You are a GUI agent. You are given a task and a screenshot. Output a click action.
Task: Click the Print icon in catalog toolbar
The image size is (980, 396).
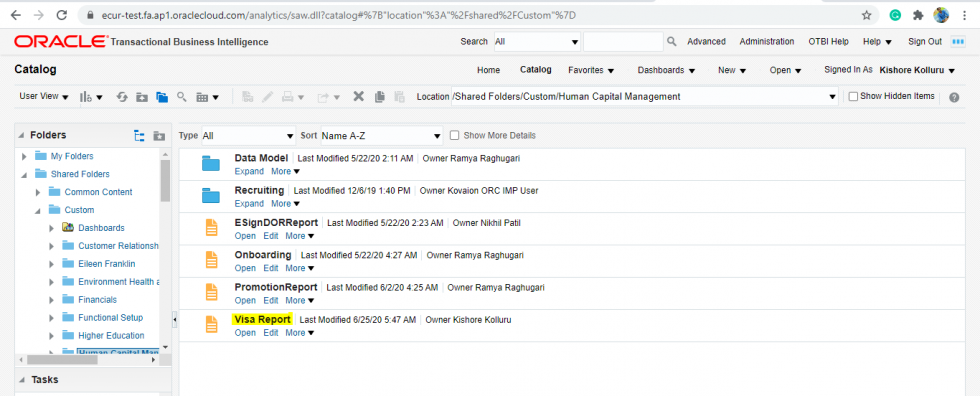pyautogui.click(x=291, y=97)
